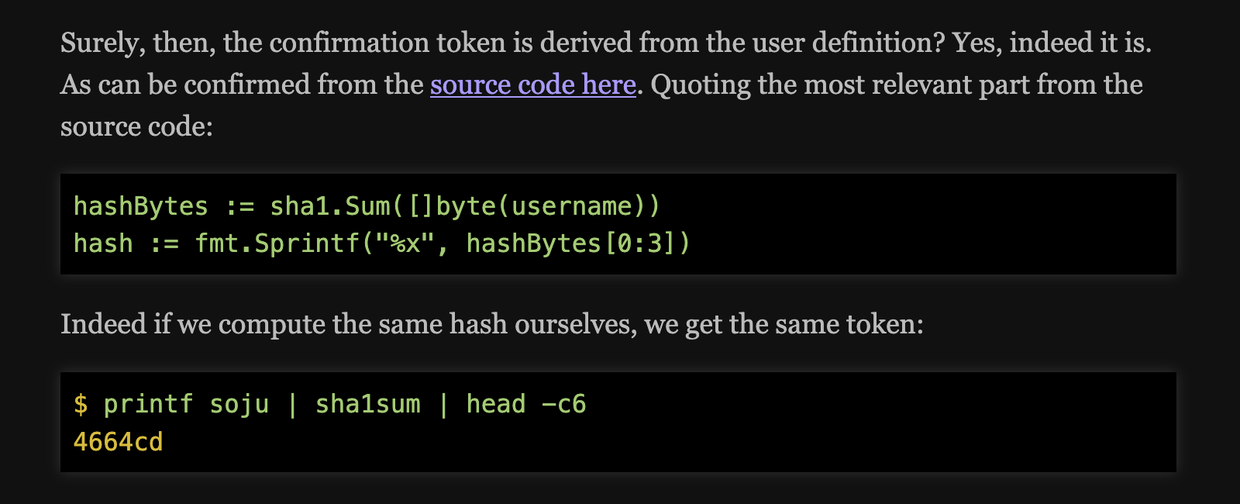This screenshot has height=504, width=1240.
Task: Click the "hashBytes[0:3]" slice expression
Action: point(569,243)
